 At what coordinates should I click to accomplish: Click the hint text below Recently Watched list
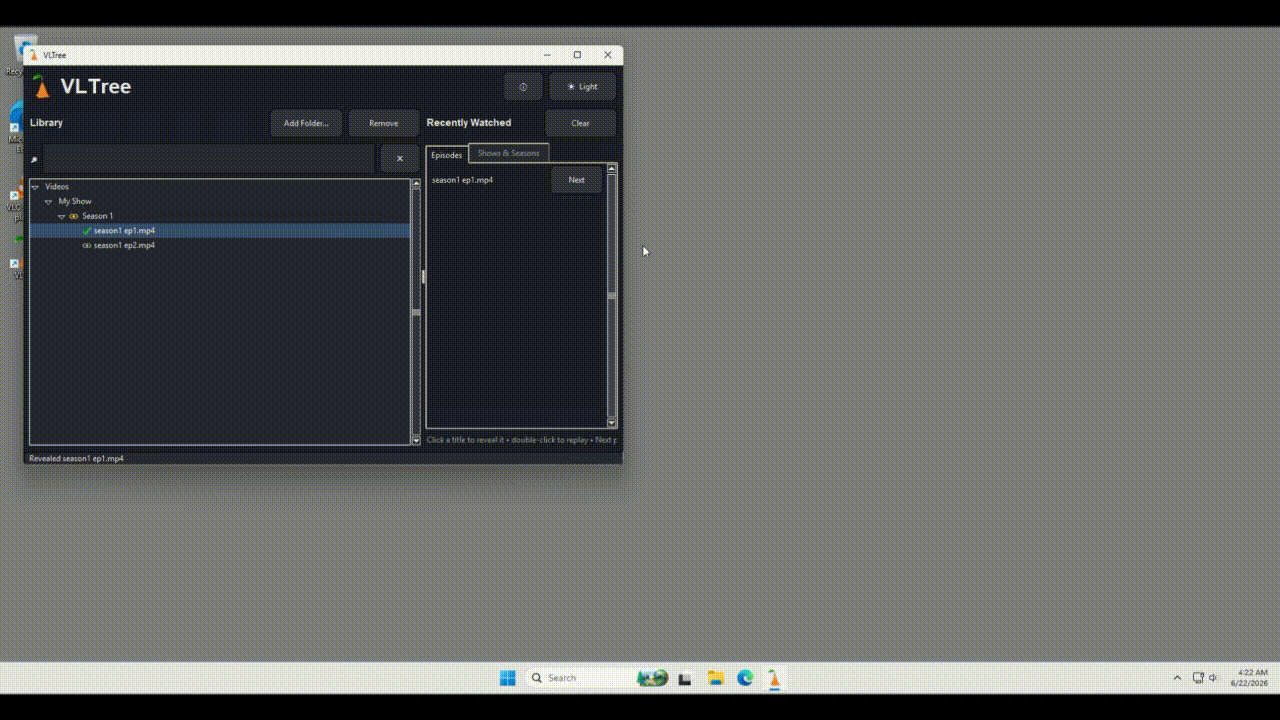coord(522,440)
